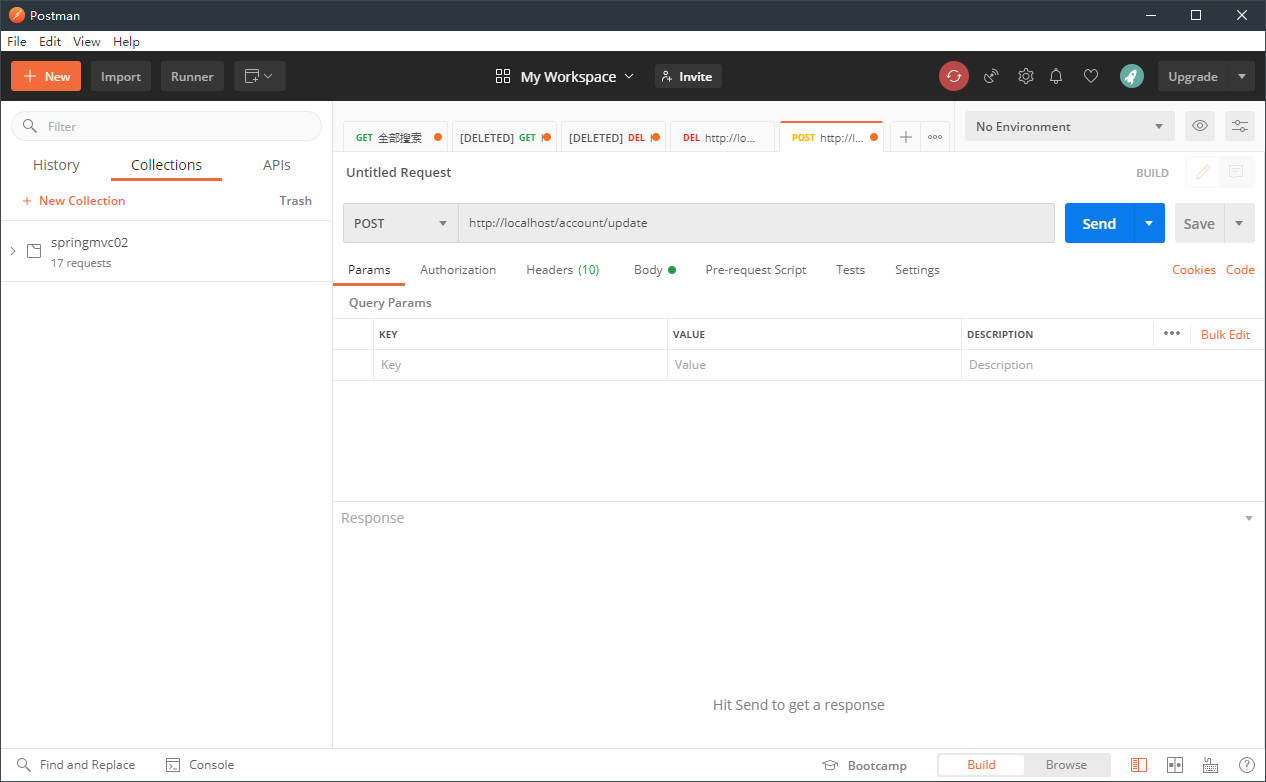Viewport: 1266px width, 782px height.
Task: Open the Console from status bar
Action: click(x=200, y=765)
